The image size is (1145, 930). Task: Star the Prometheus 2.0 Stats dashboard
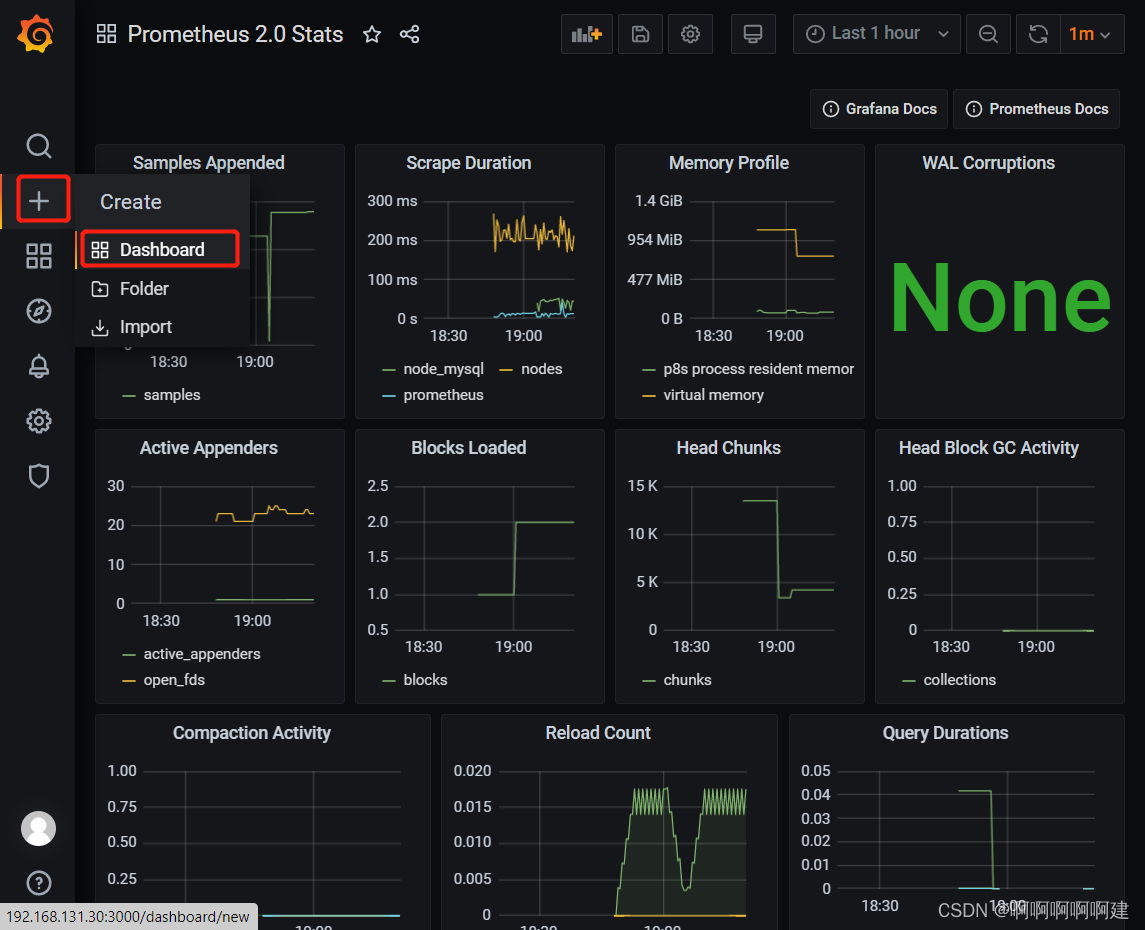372,35
